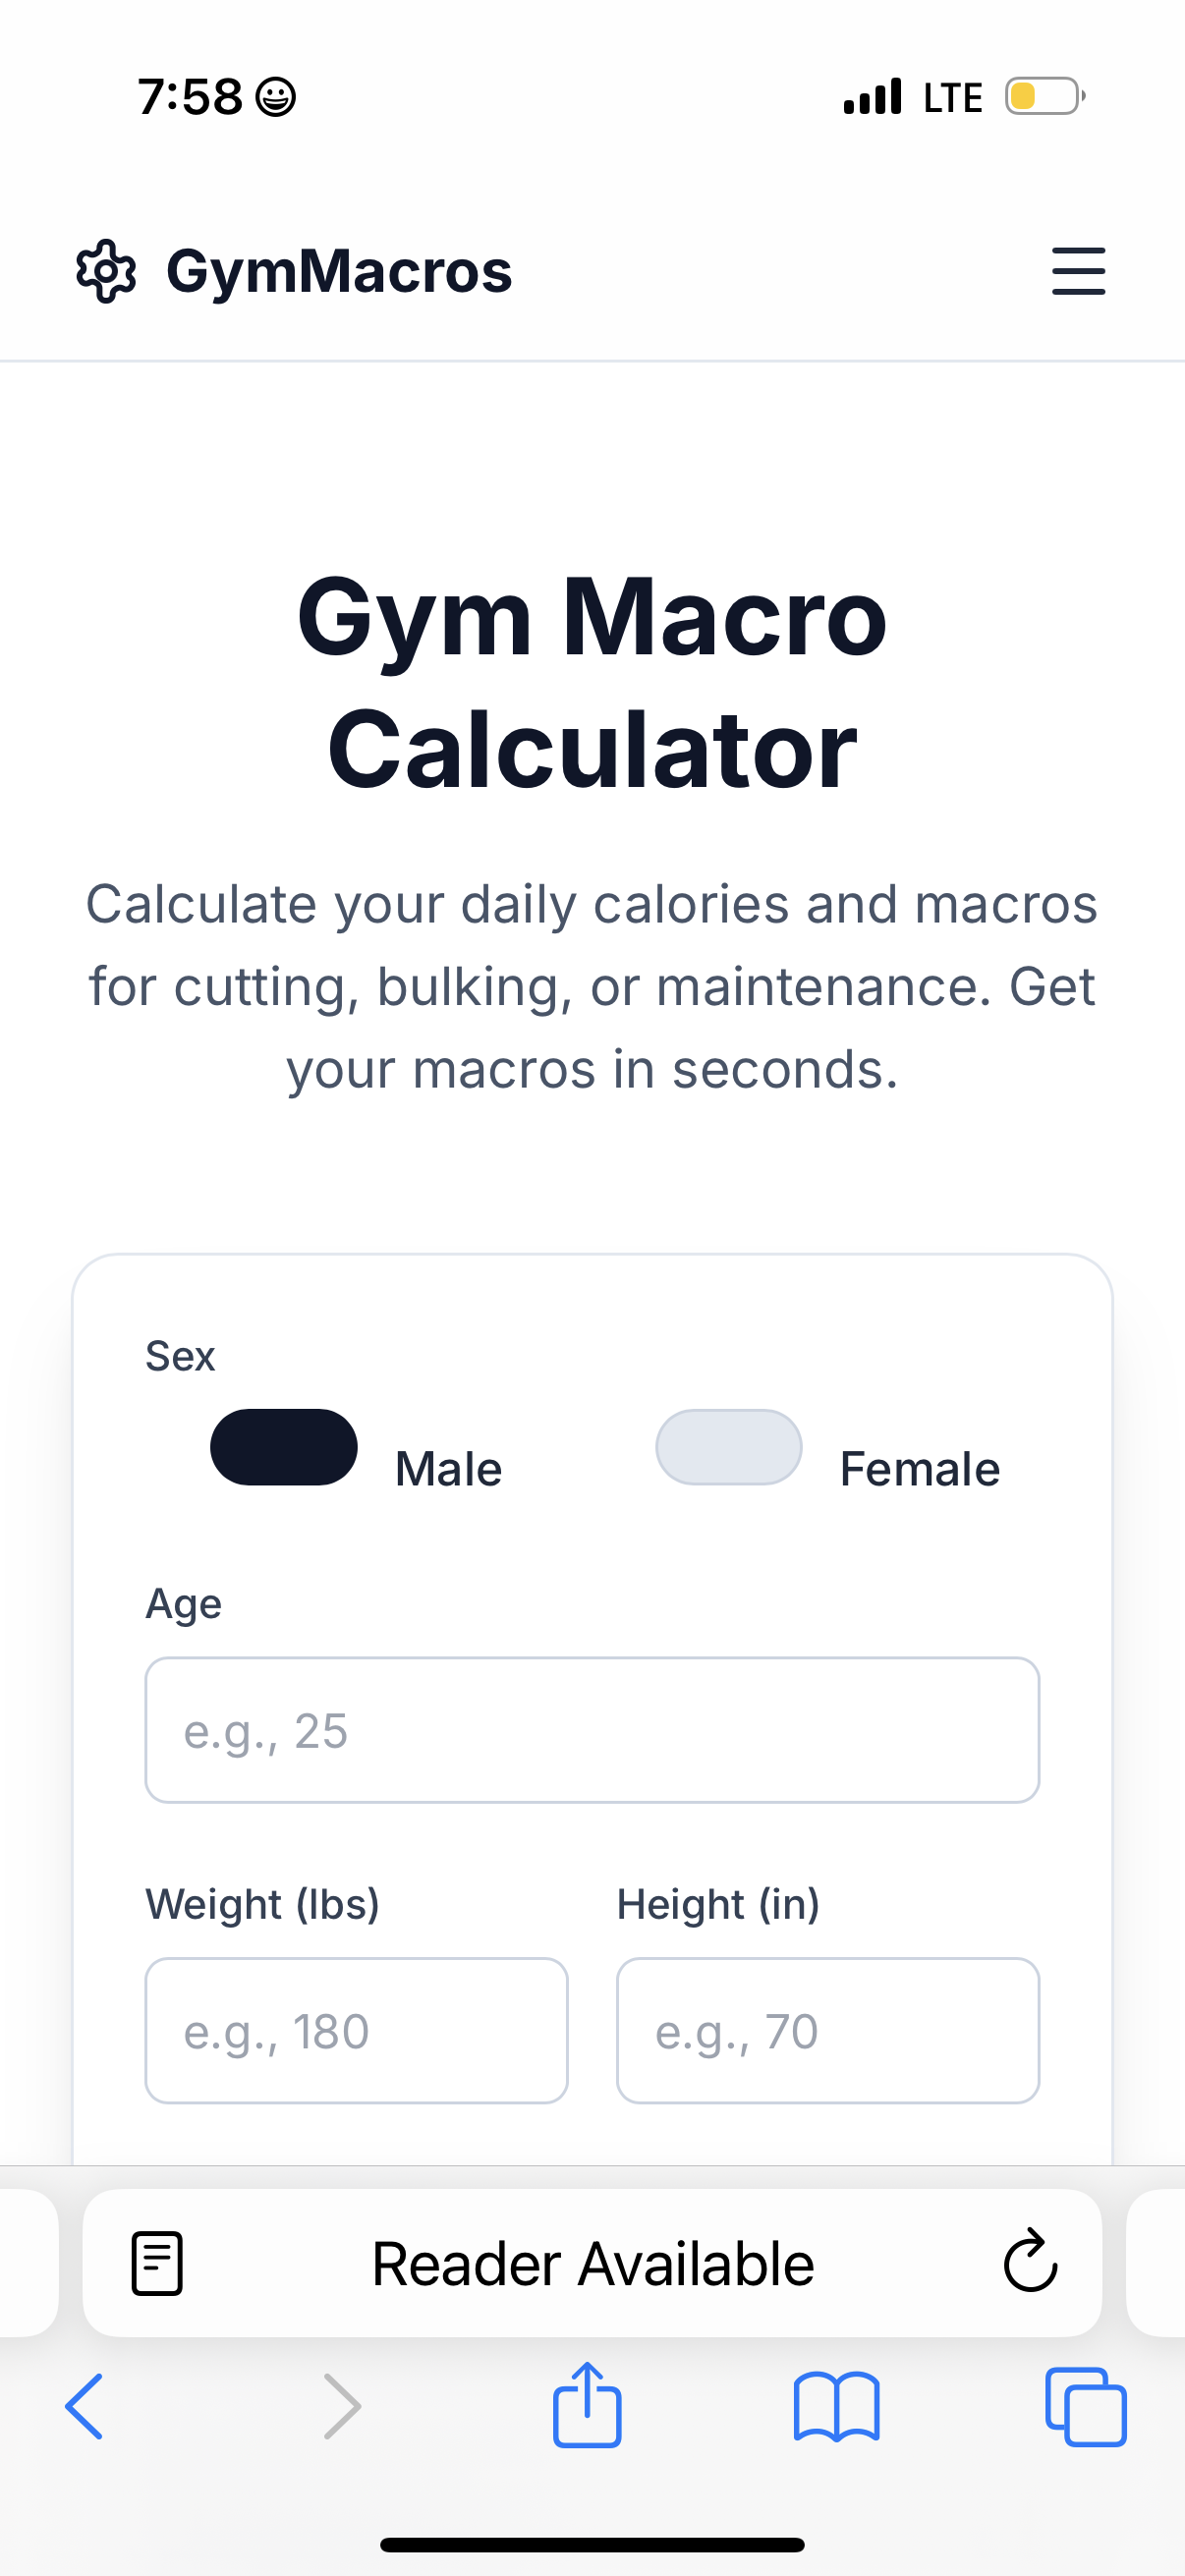The image size is (1185, 2576).
Task: Open the Safari bookmarks panel
Action: (x=838, y=2407)
